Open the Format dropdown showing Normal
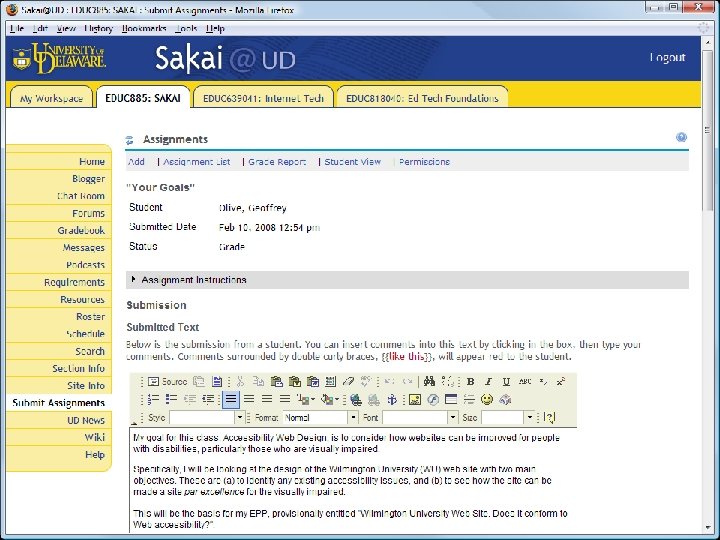720x540 pixels. [320, 417]
